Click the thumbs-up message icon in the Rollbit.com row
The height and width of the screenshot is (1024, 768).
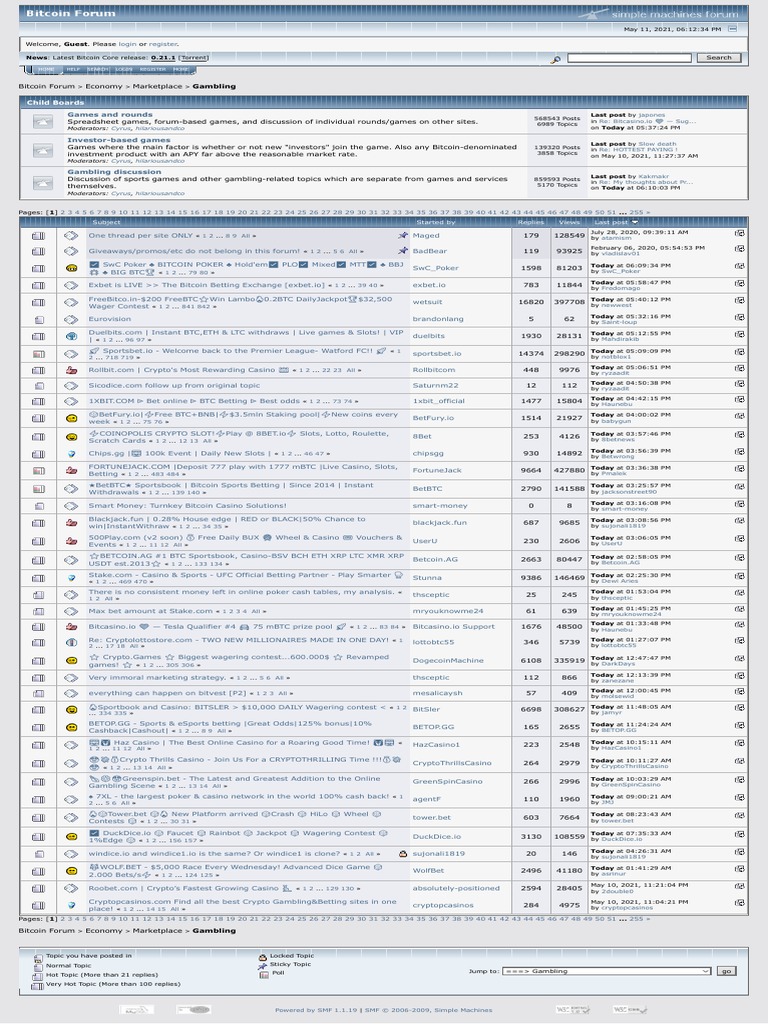(71, 370)
